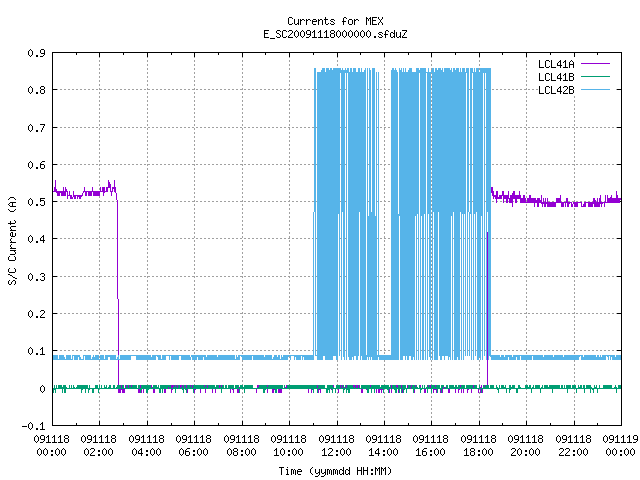Click the 0.5 y-axis tick value

(37, 202)
